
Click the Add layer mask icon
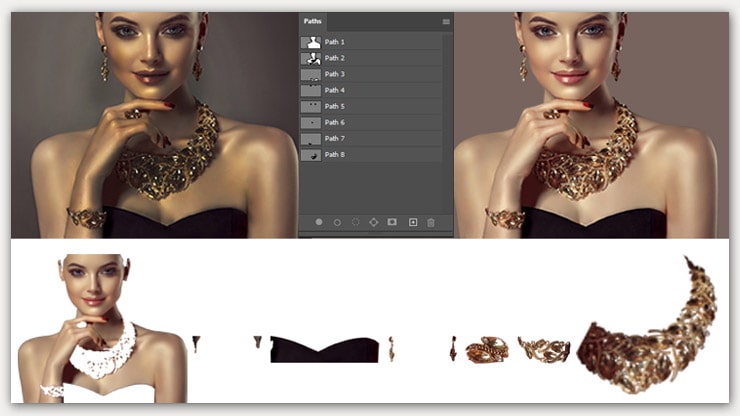coord(392,222)
